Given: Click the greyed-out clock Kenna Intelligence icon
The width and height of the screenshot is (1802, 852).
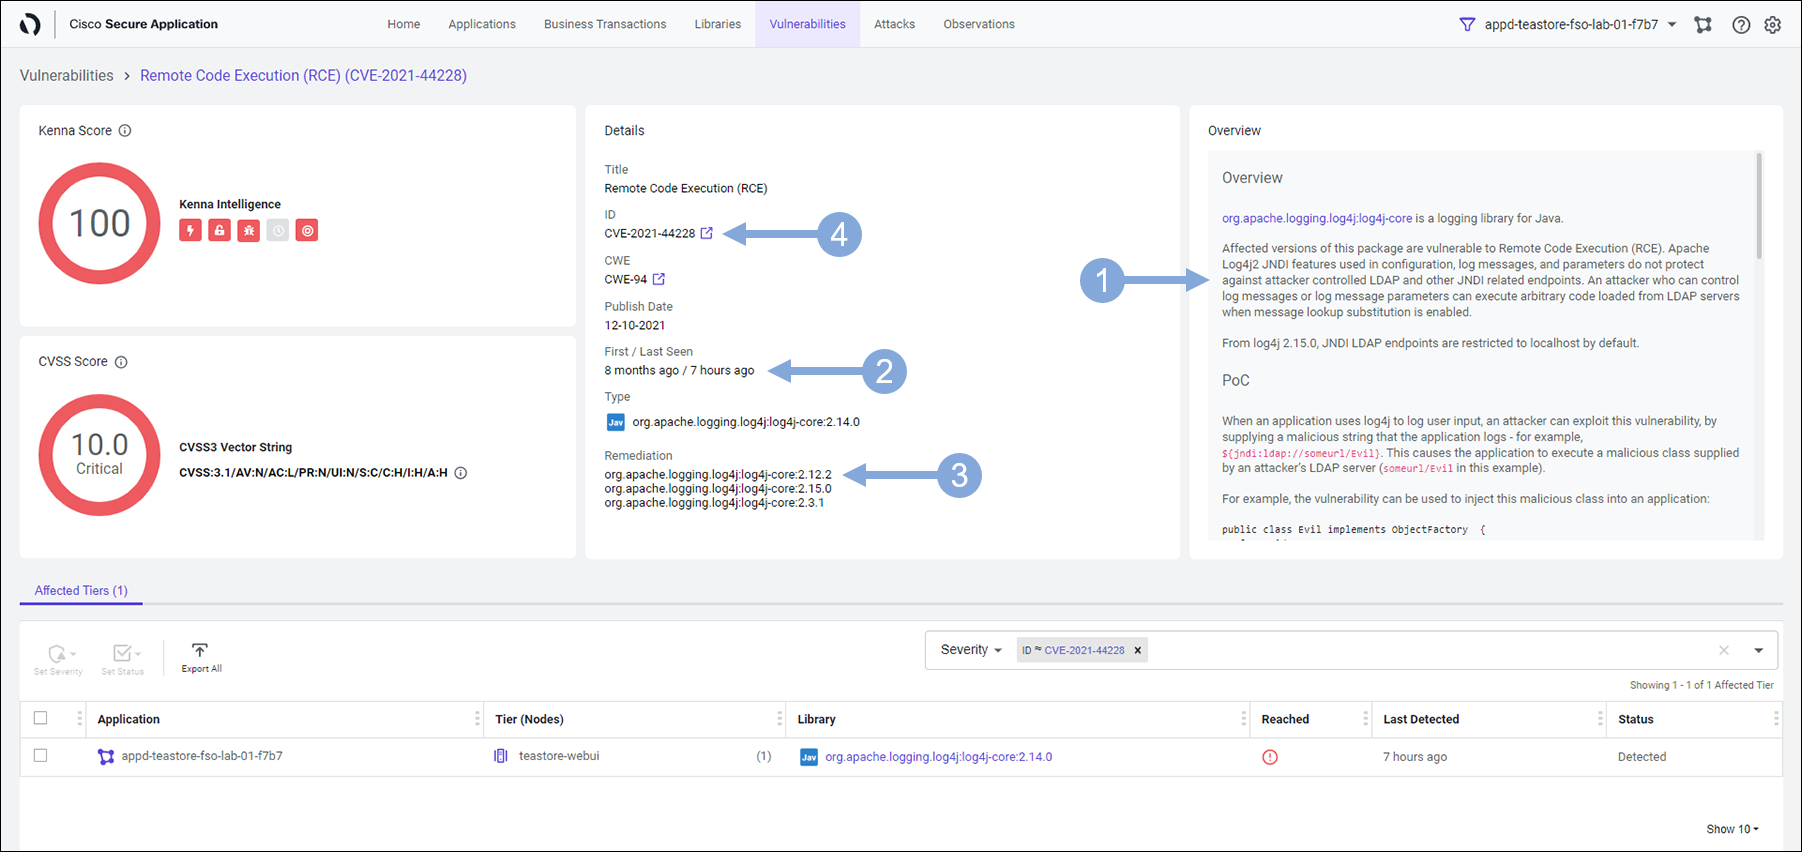Looking at the screenshot, I should coord(278,231).
